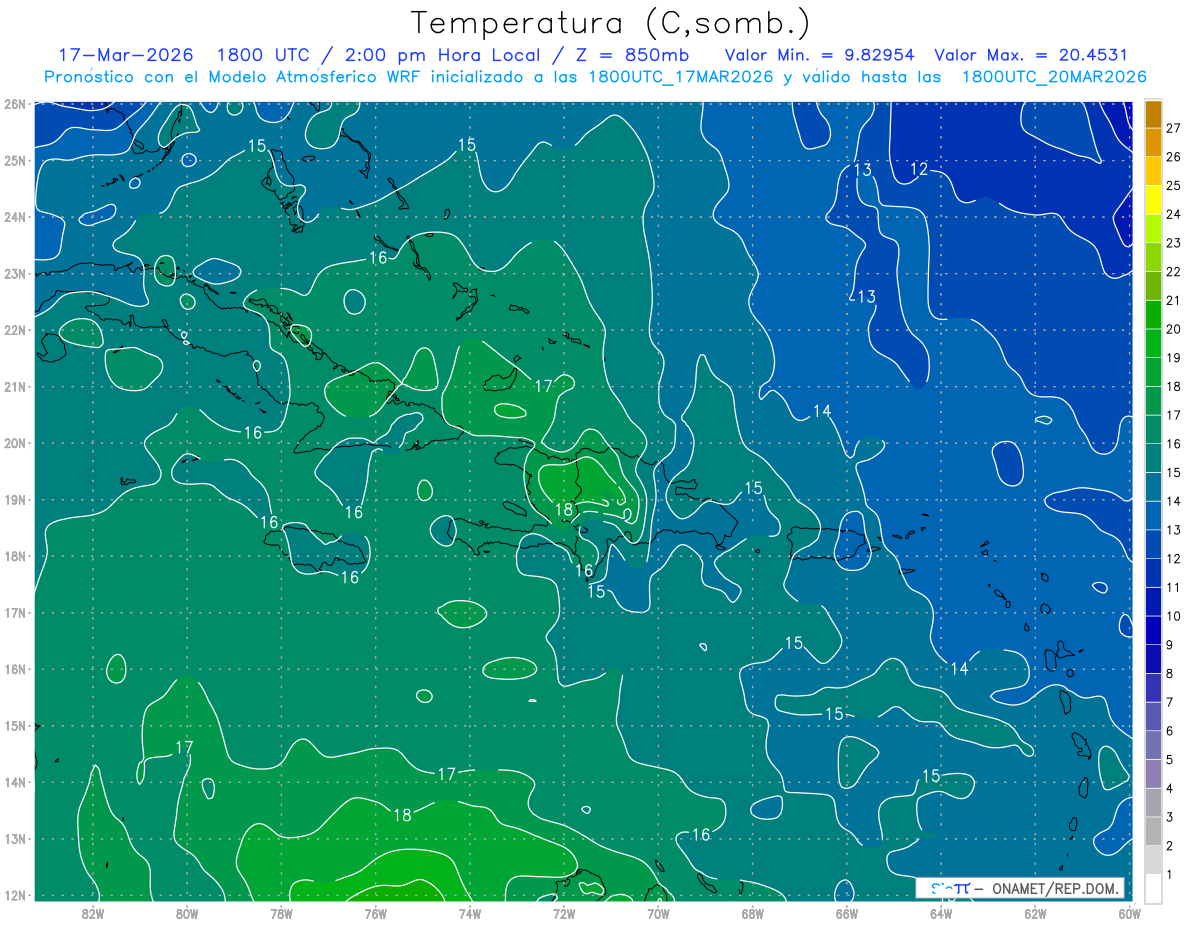Click the 12 contour label on the map
The width and height of the screenshot is (1200, 927).
pos(919,169)
